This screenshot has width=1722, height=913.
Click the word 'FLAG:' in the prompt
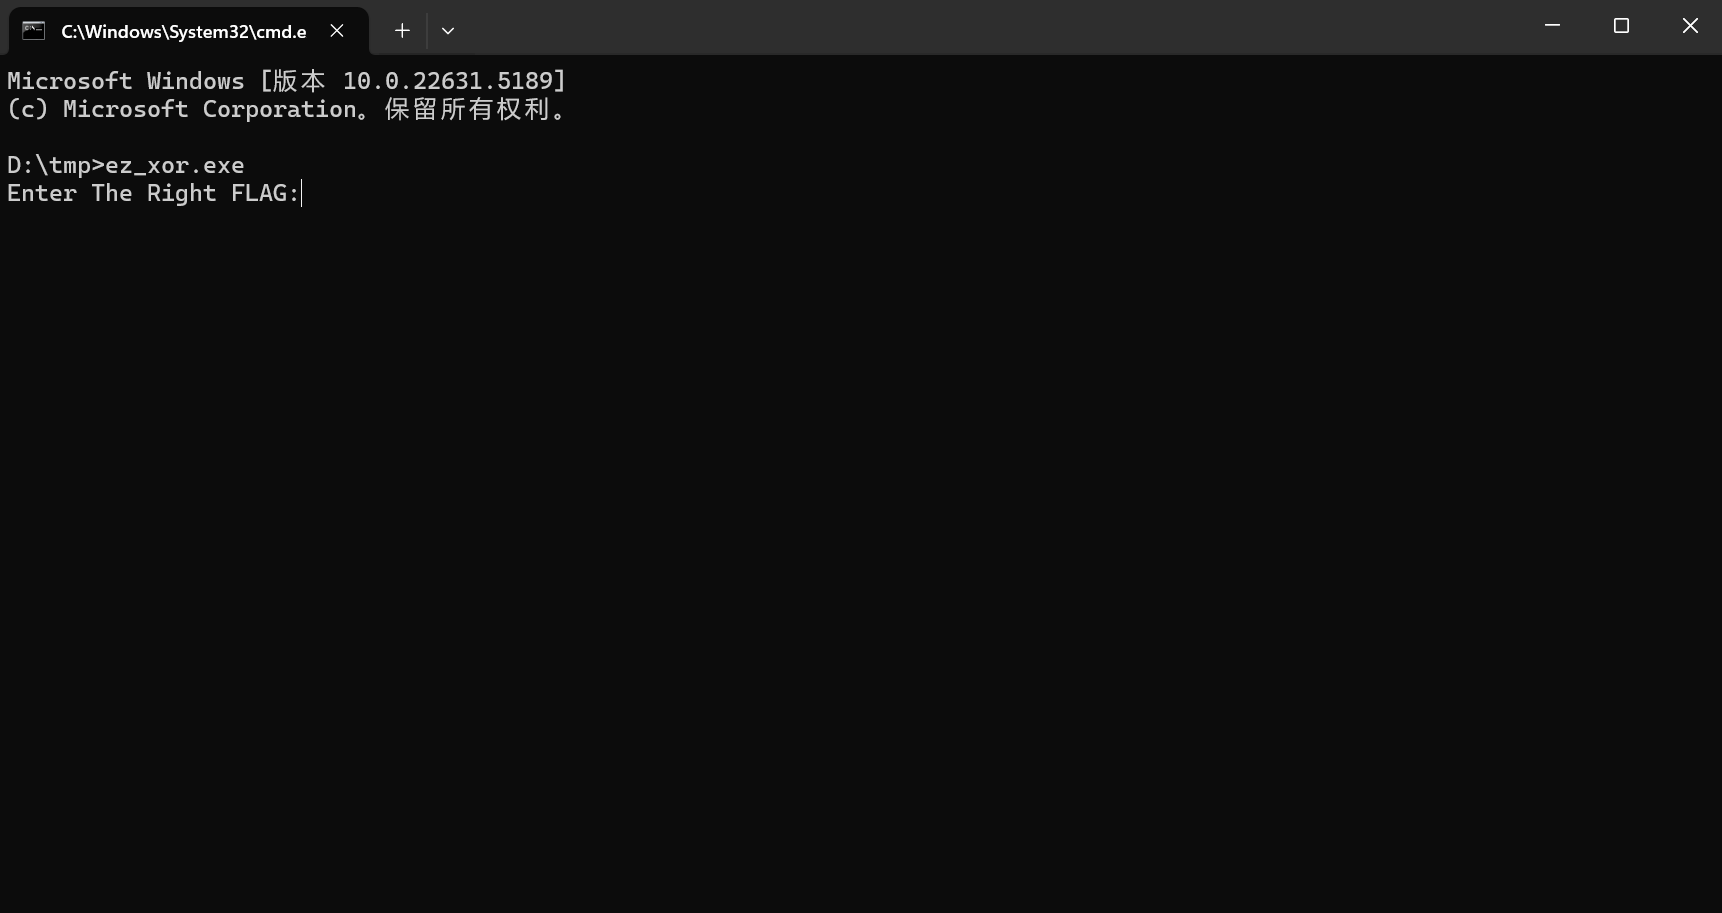265,193
